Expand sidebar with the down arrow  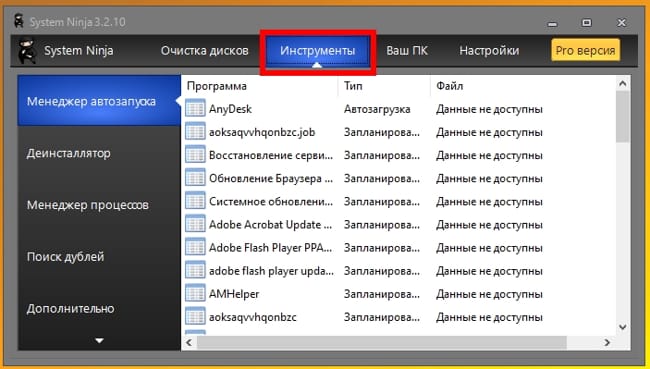99,340
